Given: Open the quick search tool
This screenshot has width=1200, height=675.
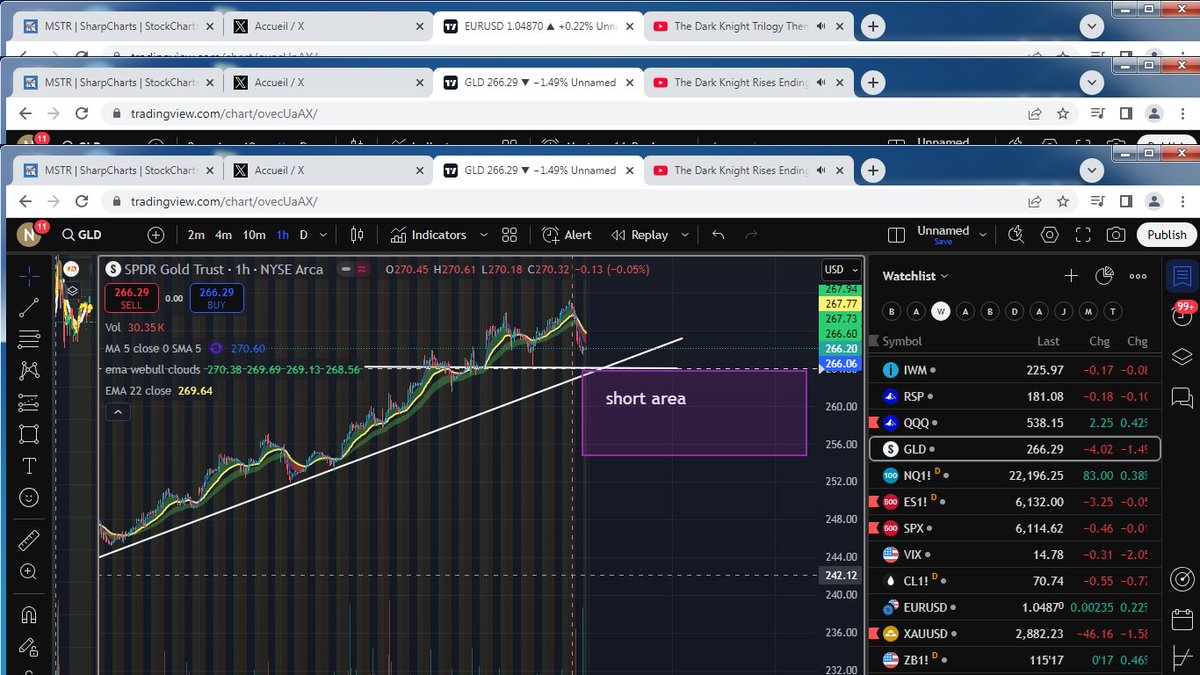Looking at the screenshot, I should click(x=1017, y=235).
